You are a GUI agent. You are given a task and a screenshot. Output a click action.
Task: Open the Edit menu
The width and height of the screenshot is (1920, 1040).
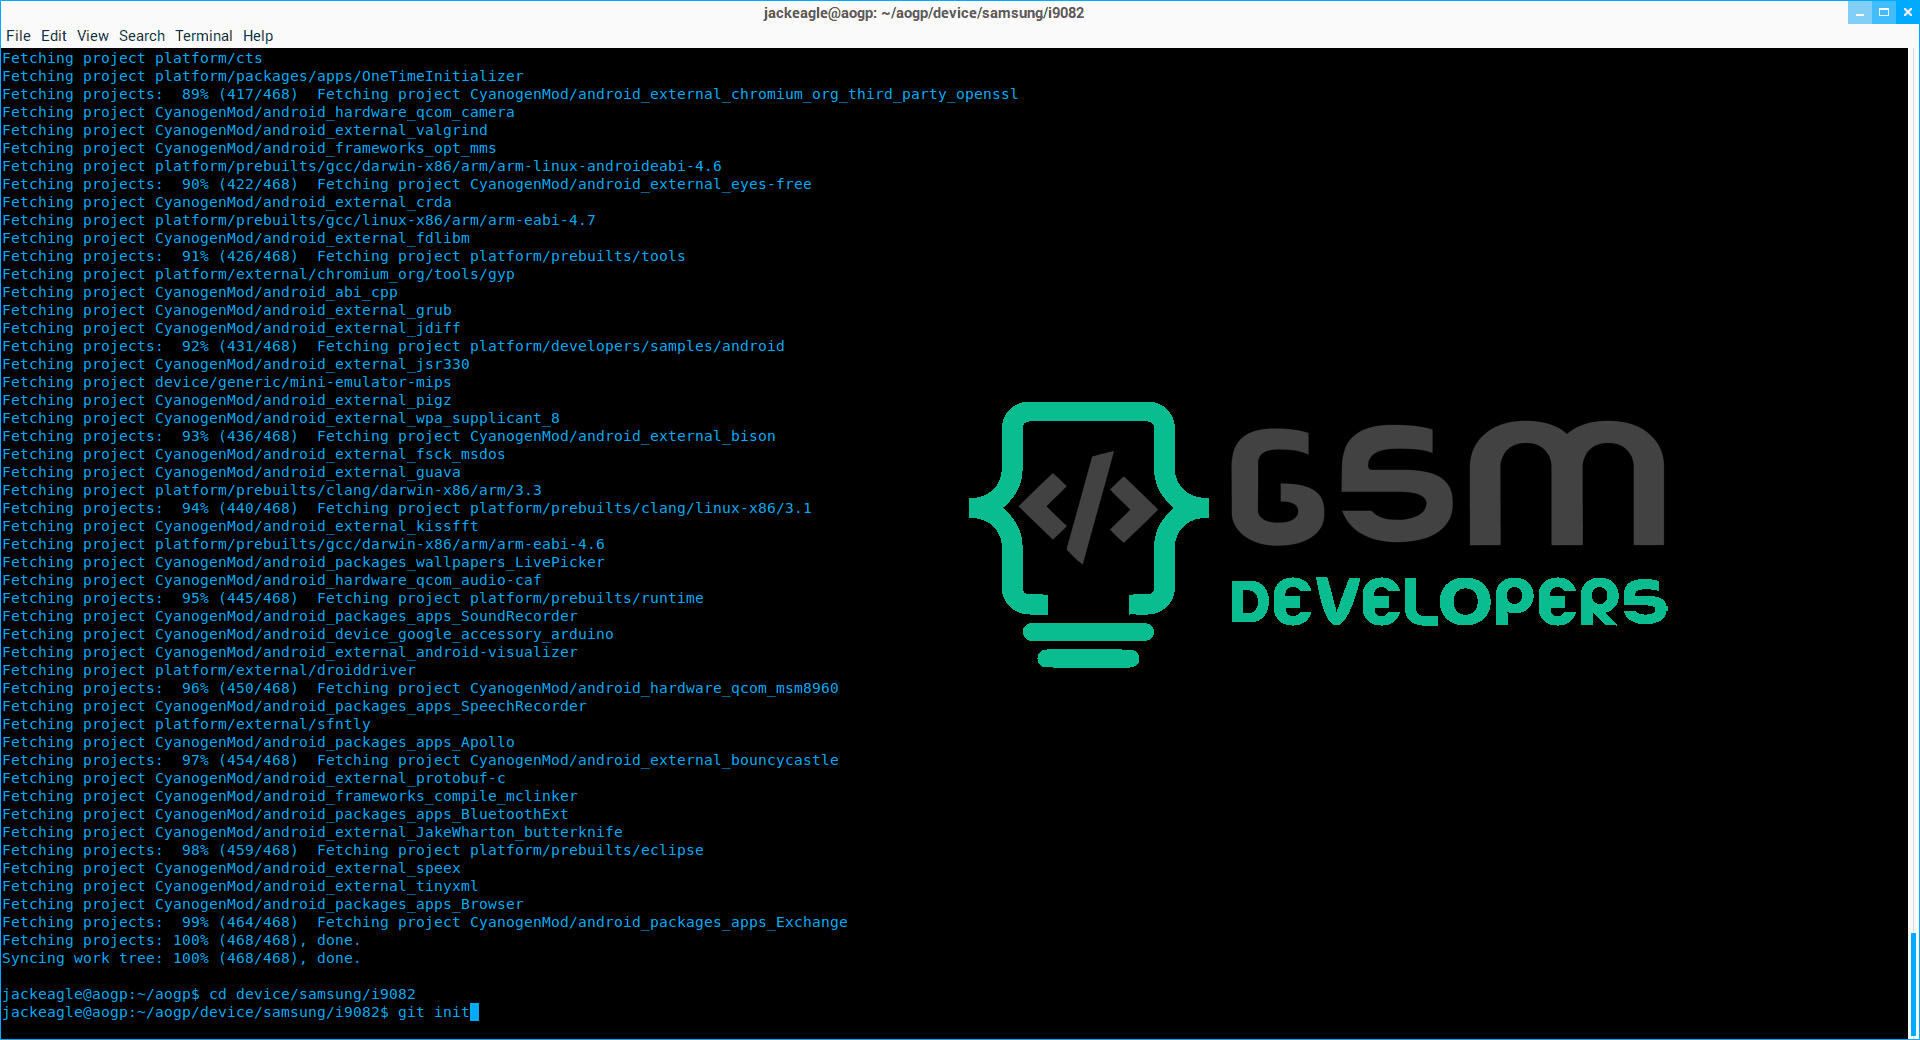coord(54,36)
